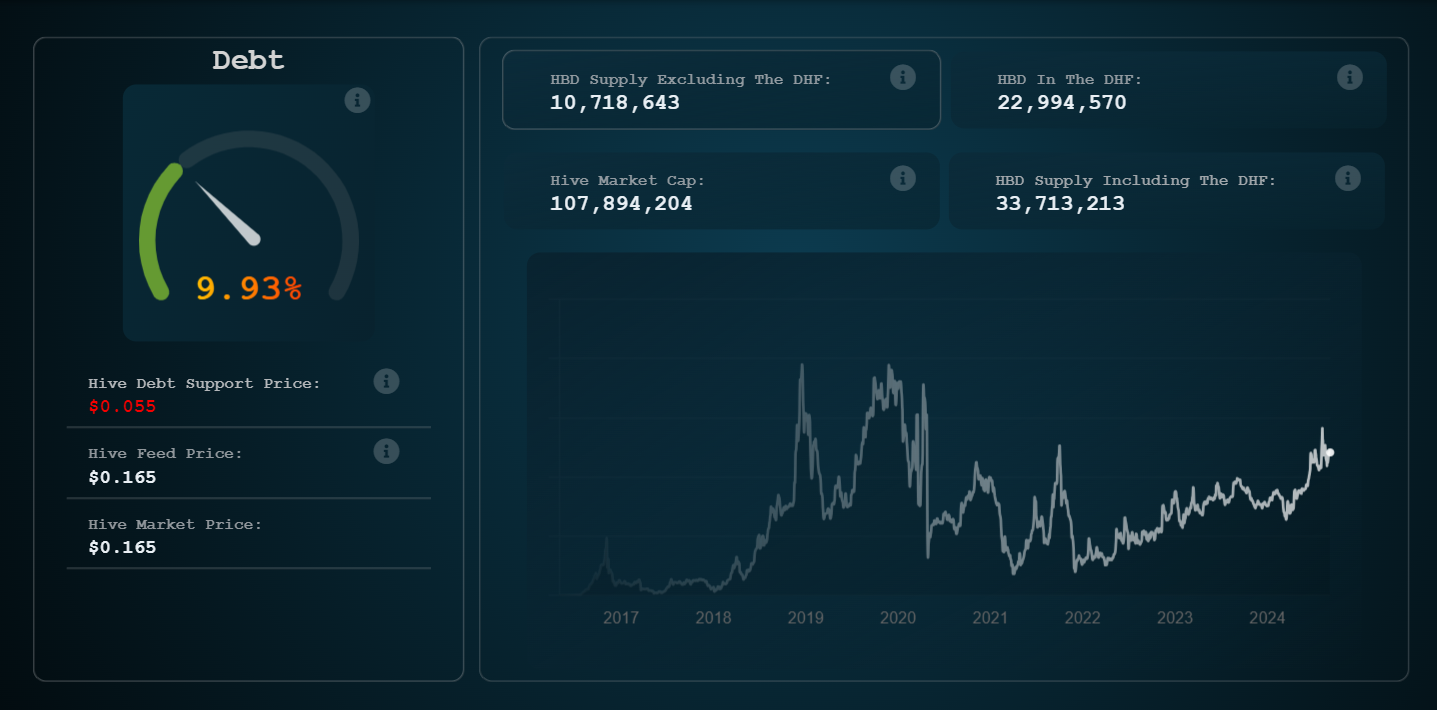Click the Hive Market Cap info icon
This screenshot has height=710, width=1437.
903,178
